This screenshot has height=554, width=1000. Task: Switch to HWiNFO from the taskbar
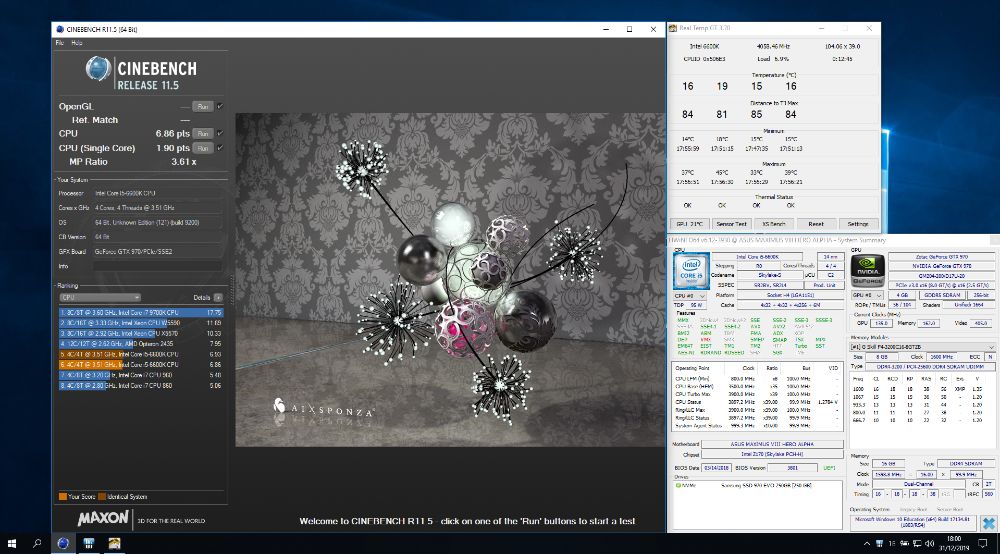tap(89, 543)
